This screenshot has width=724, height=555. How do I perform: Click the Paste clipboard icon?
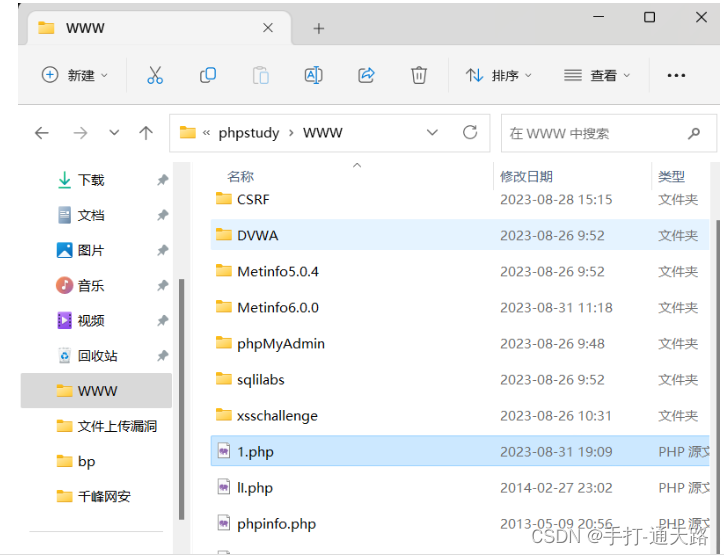point(261,75)
